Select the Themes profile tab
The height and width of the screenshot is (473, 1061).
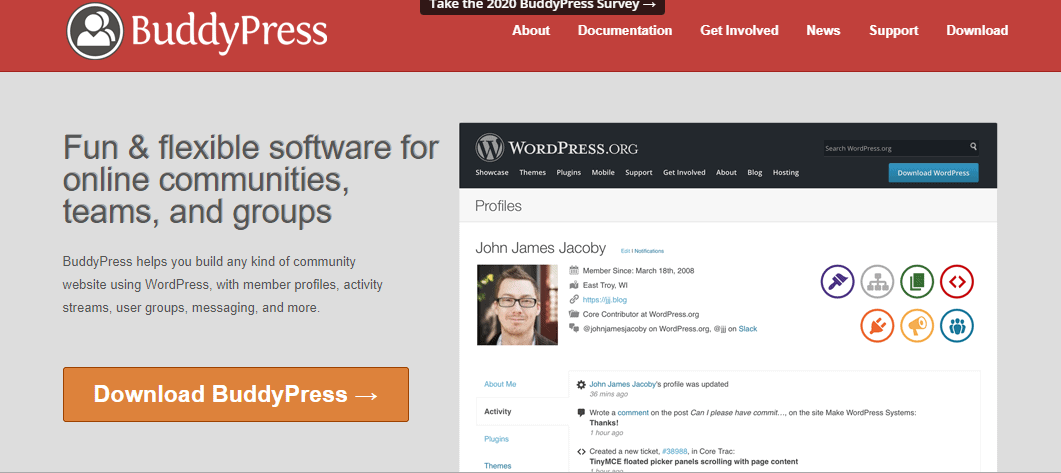coord(497,466)
